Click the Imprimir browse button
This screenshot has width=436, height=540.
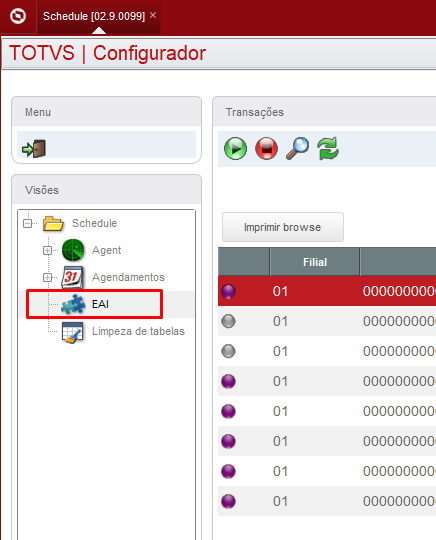coord(283,227)
